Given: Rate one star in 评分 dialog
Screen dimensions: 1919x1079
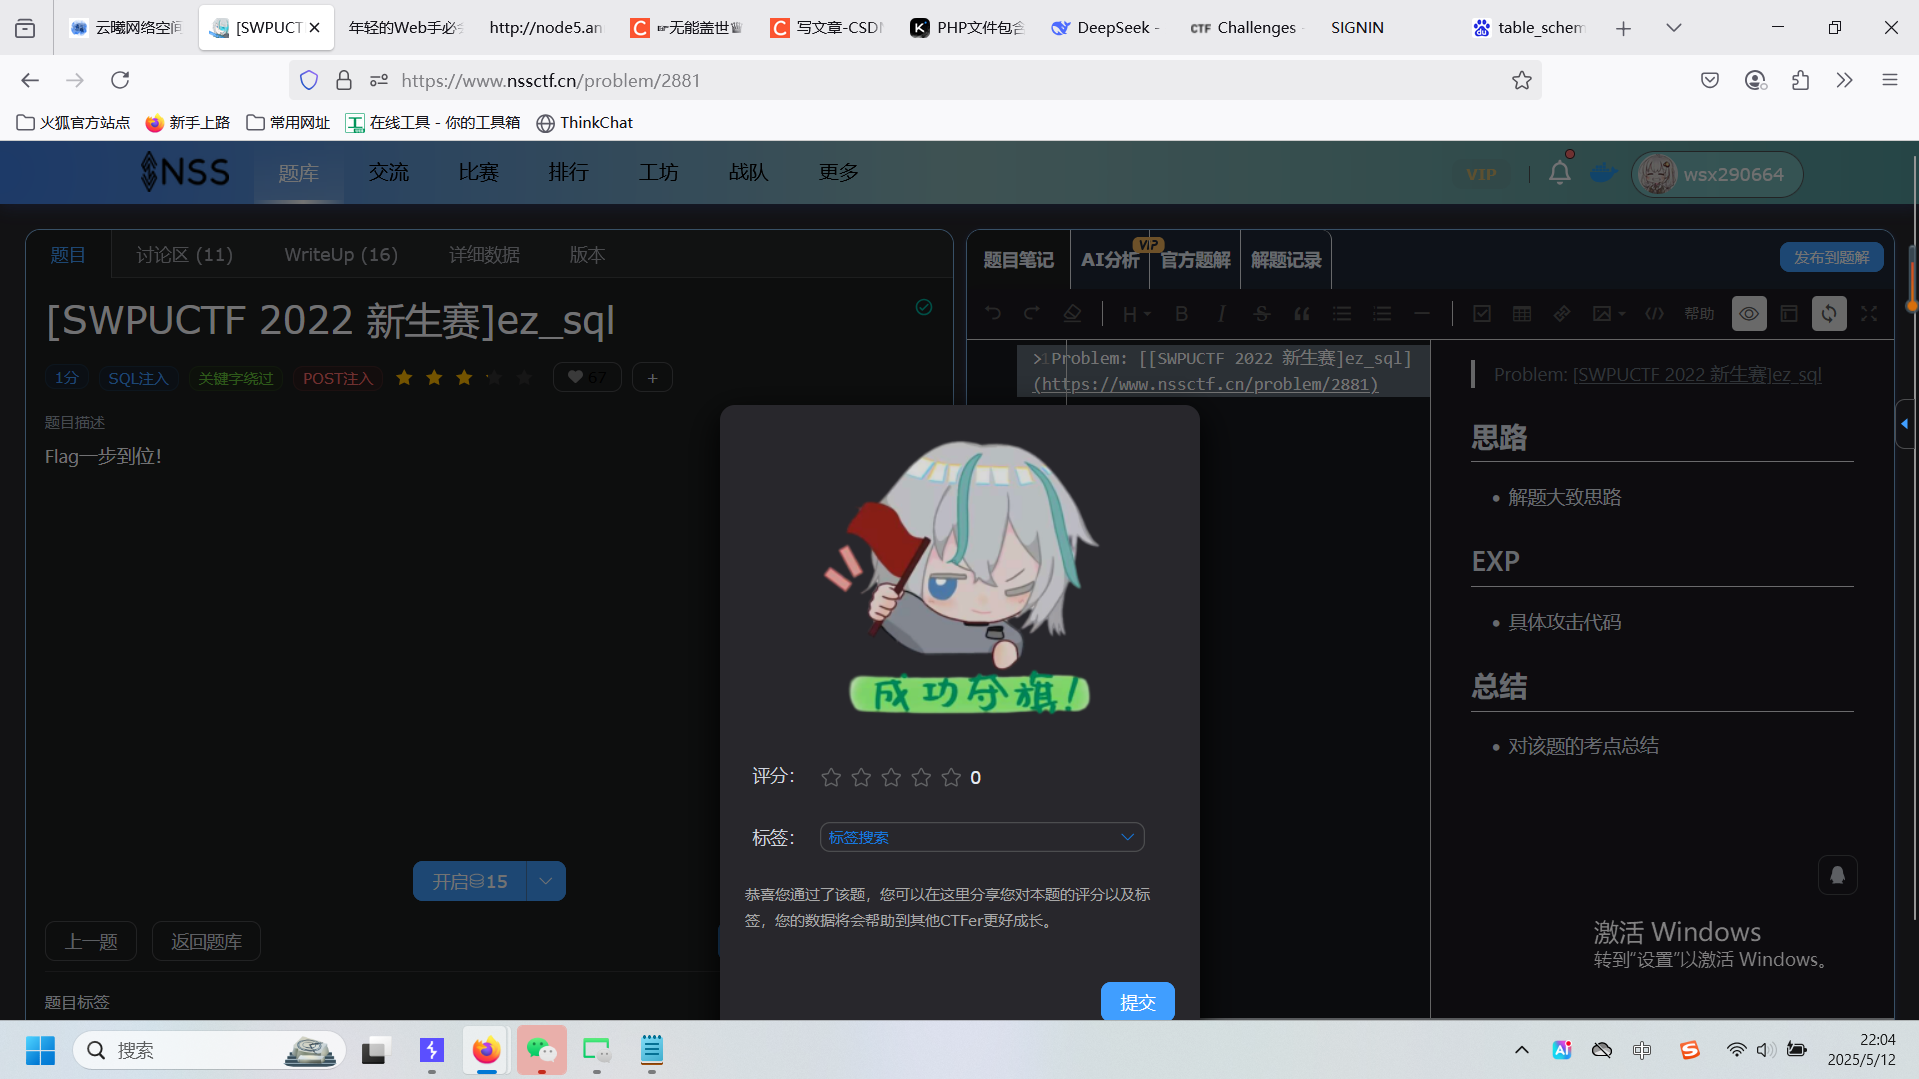Looking at the screenshot, I should point(831,777).
